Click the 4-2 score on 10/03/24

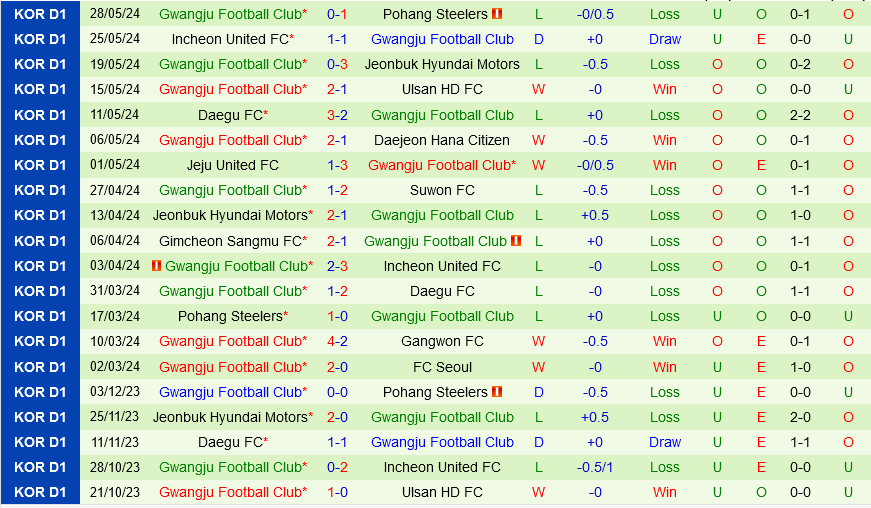[x=337, y=341]
